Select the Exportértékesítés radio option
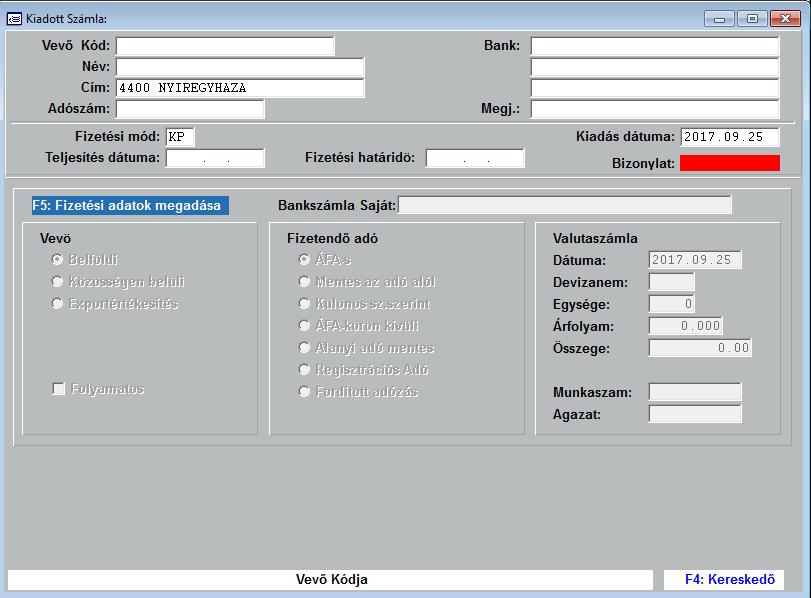This screenshot has height=598, width=811. [57, 303]
